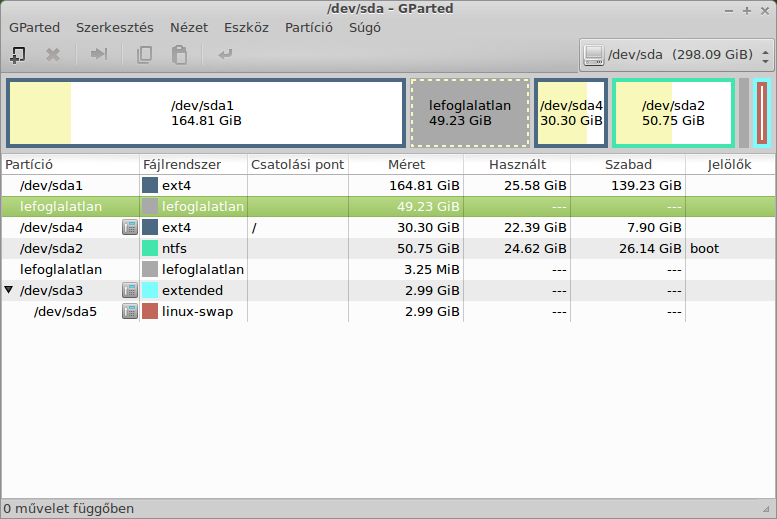Select the /dev/sda2 partition row
Viewport: 777px width, 519px height.
(388, 248)
